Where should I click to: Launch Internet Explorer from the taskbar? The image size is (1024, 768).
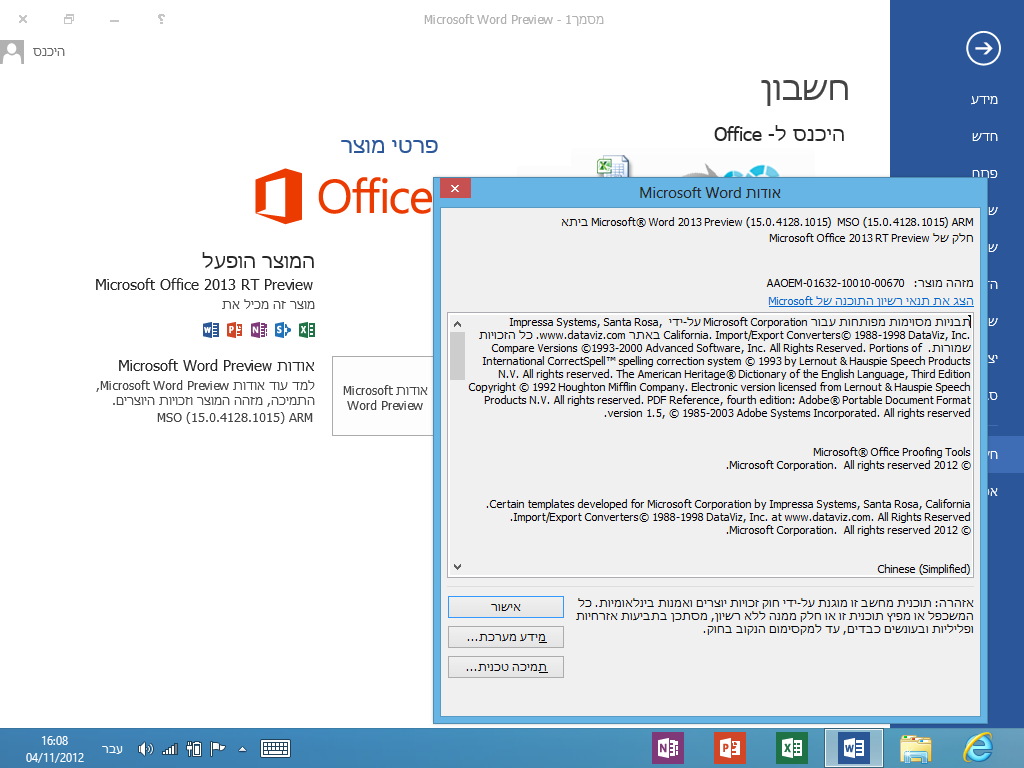pyautogui.click(x=978, y=748)
